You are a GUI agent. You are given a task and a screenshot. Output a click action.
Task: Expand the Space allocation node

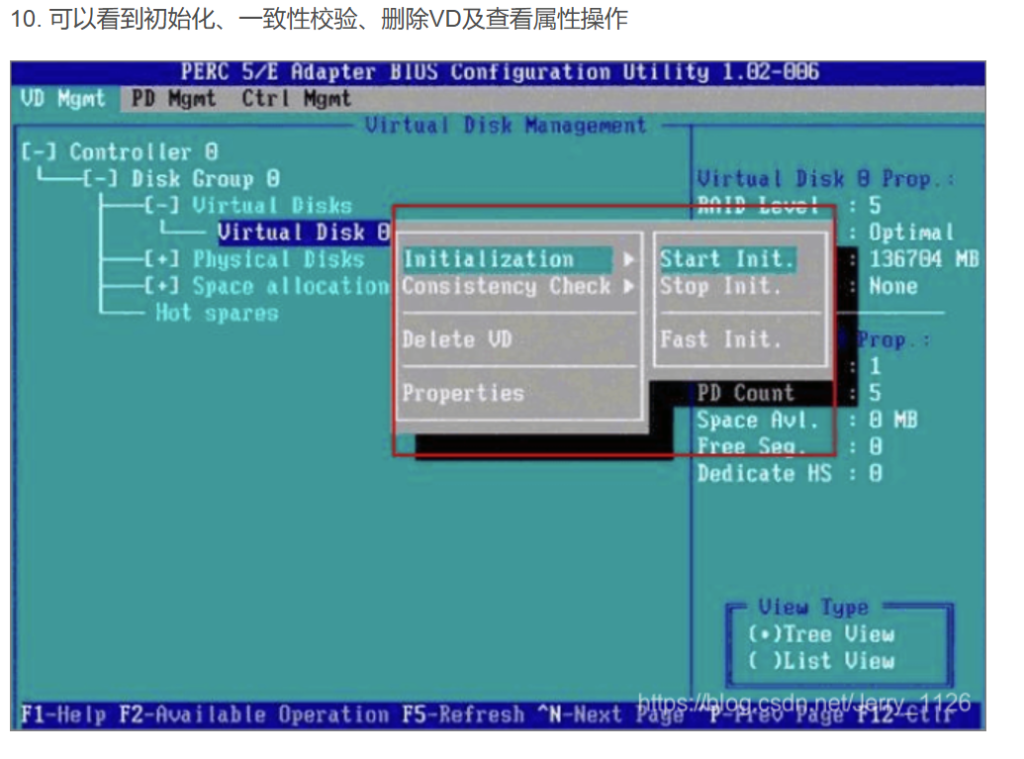[x=161, y=286]
